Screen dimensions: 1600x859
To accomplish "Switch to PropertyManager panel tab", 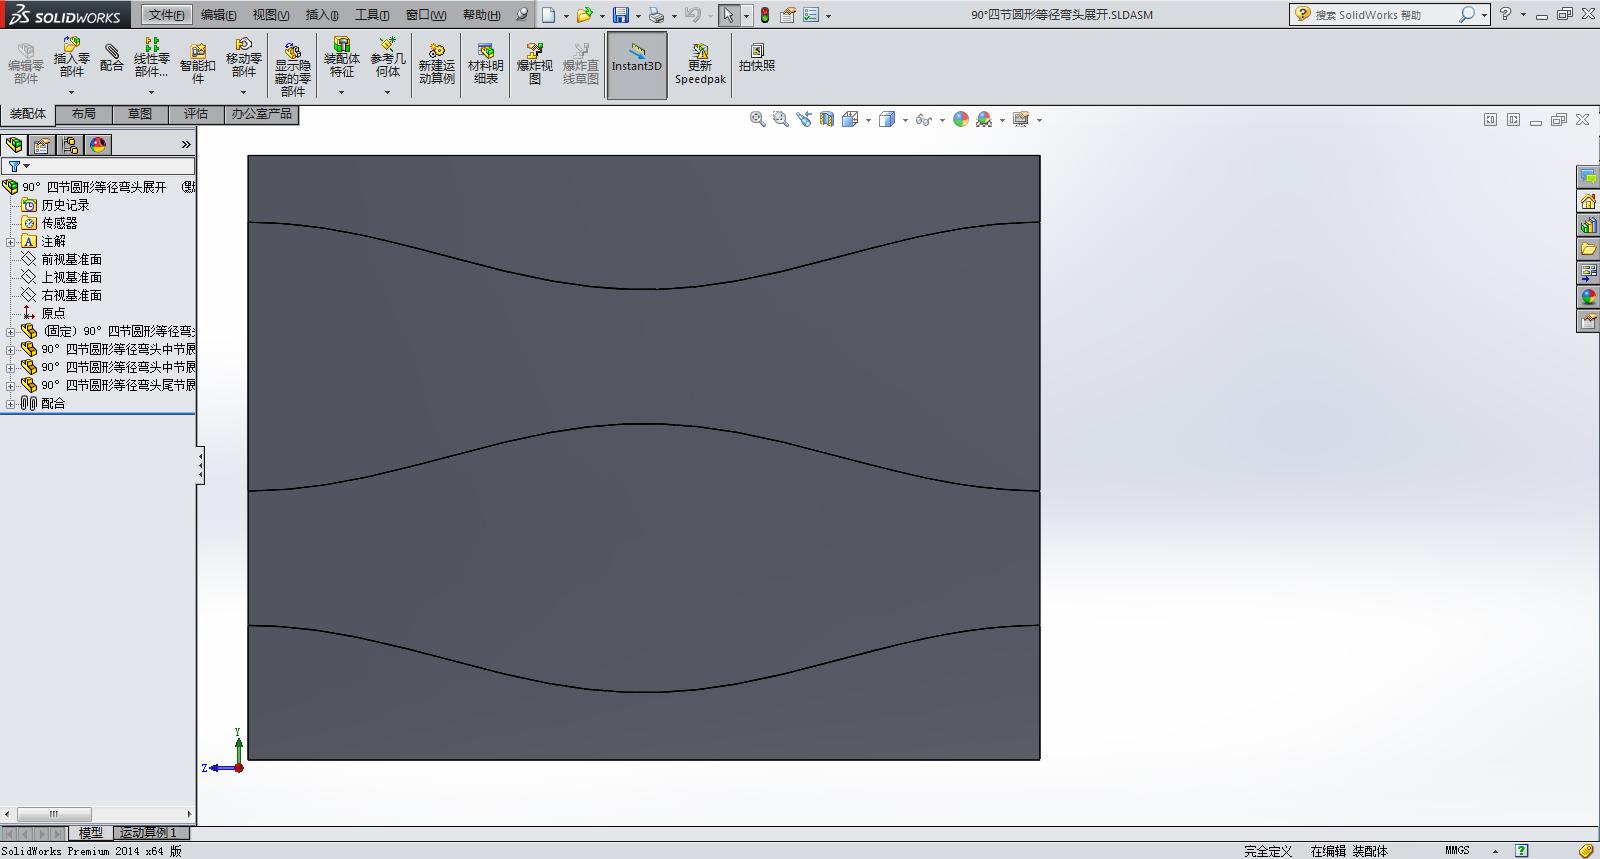I will coord(42,145).
